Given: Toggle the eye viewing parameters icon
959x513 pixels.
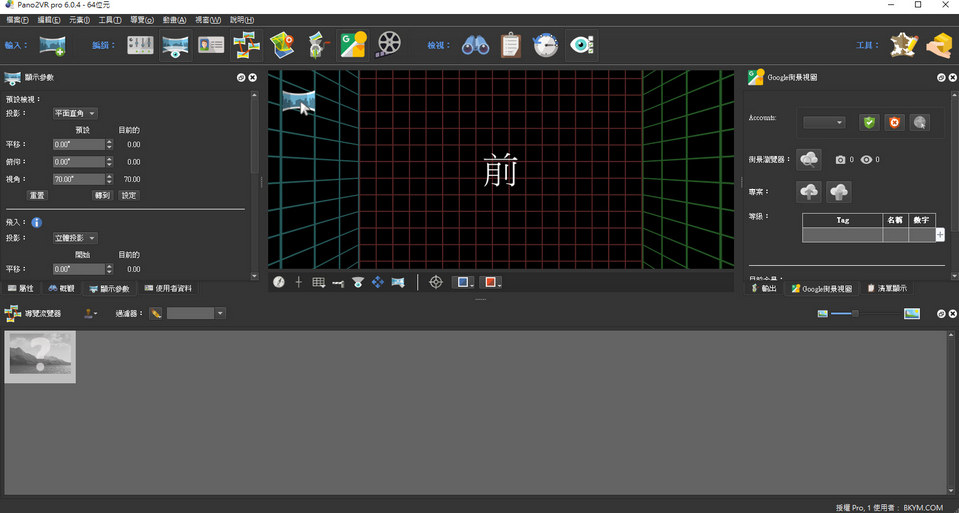Looking at the screenshot, I should [x=580, y=45].
